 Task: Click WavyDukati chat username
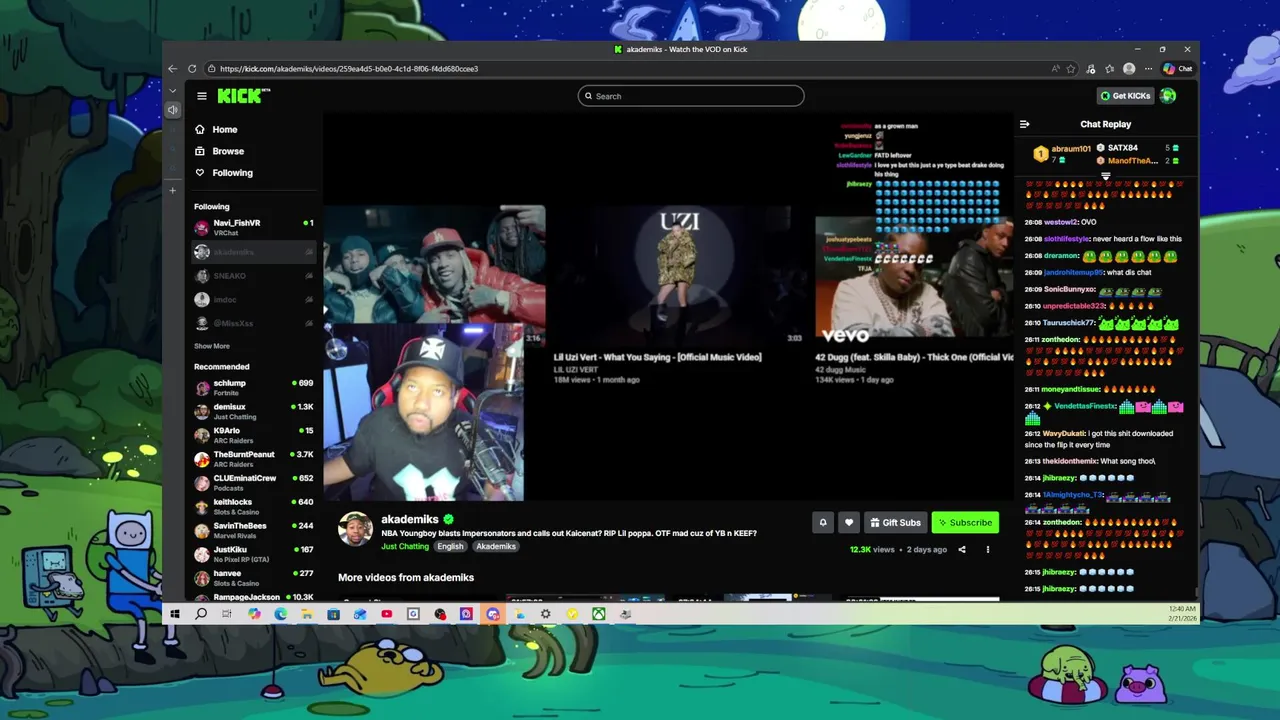pyautogui.click(x=1063, y=433)
